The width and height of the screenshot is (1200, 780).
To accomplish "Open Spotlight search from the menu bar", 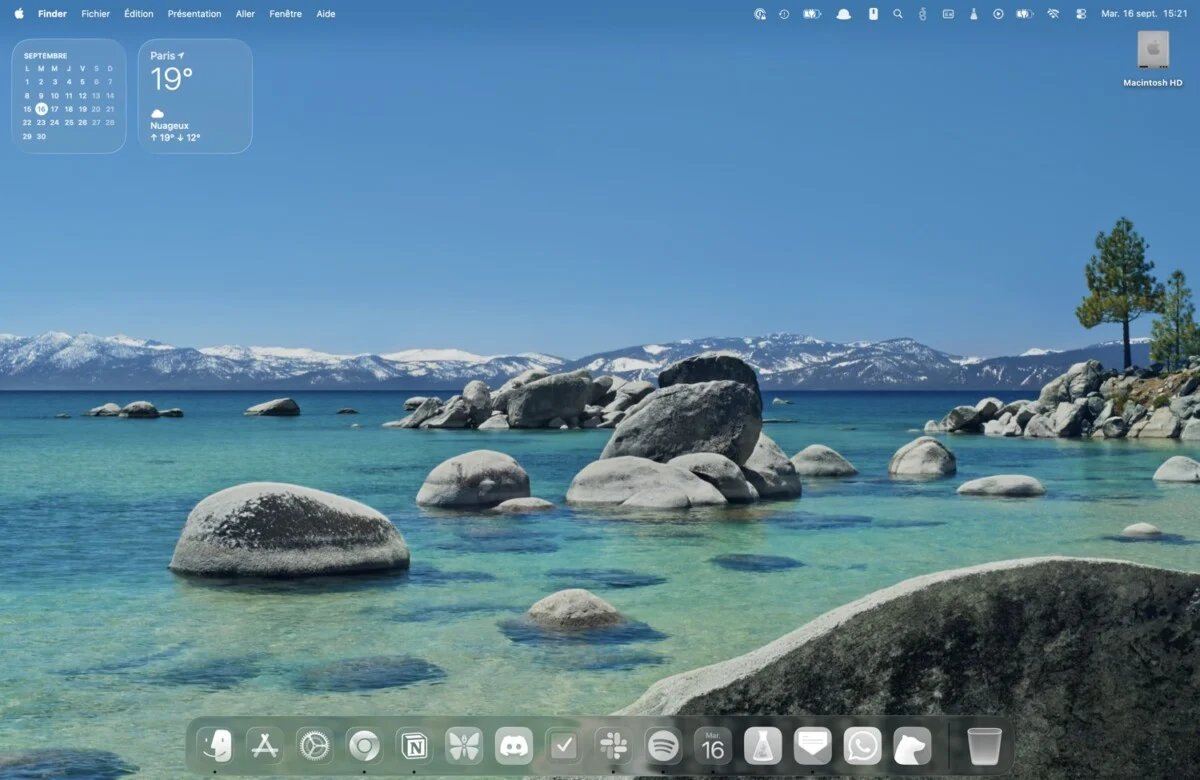I will pos(898,14).
